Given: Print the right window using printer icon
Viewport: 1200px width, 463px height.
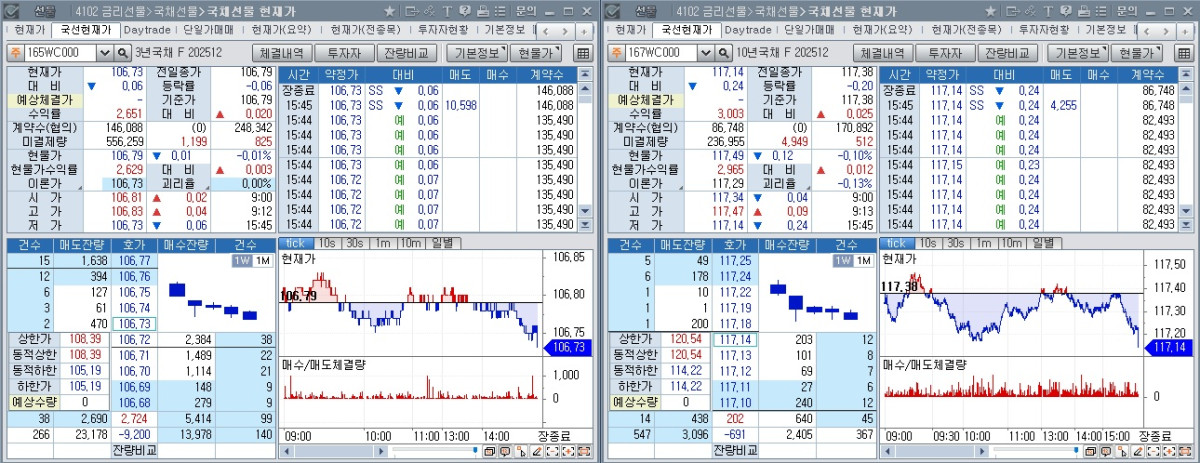Looking at the screenshot, I should click(1083, 10).
